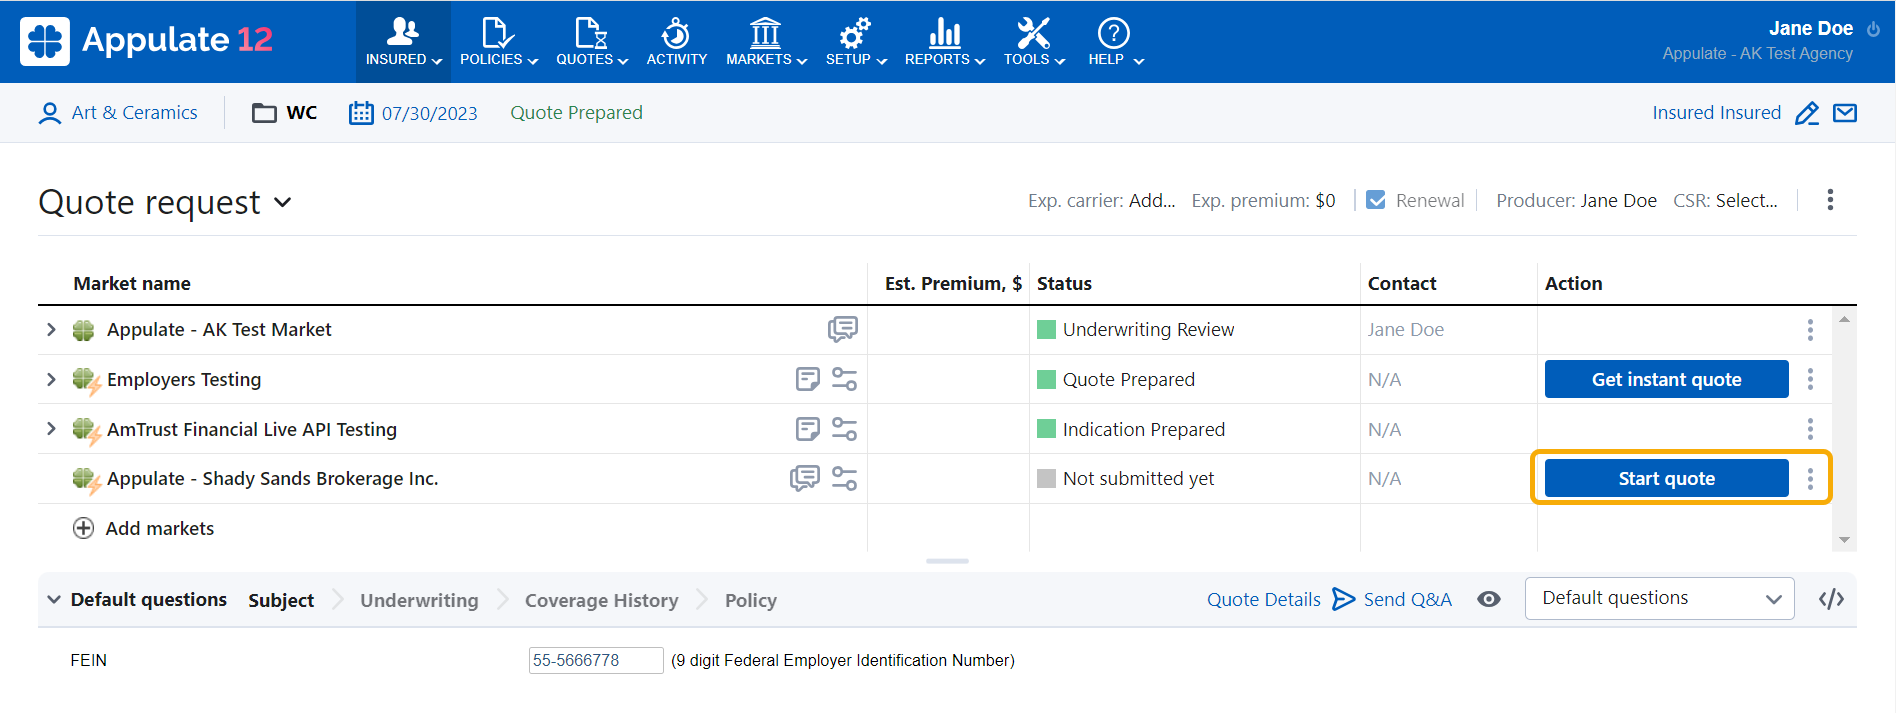Viewport: 1896px width, 713px height.
Task: Open the Art & Ceramics insured link
Action: click(x=134, y=113)
